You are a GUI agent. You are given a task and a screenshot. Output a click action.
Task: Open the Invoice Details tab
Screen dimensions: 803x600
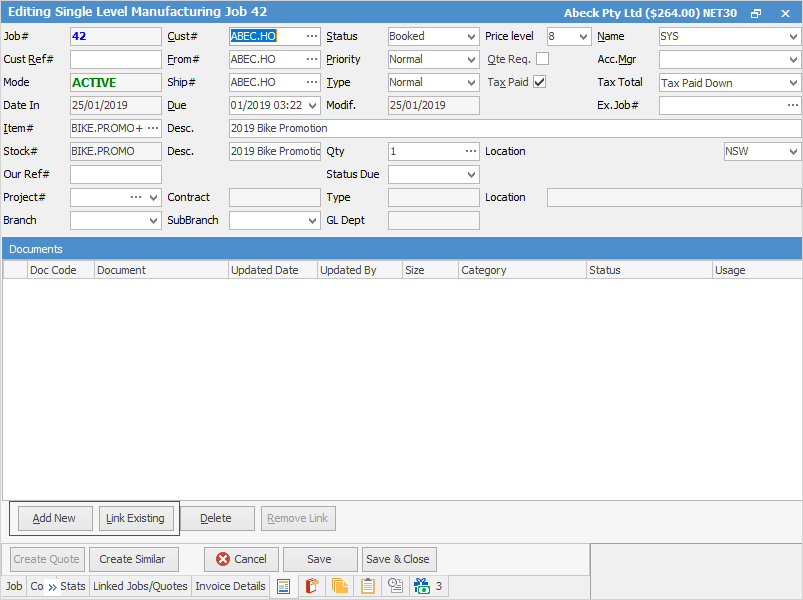[x=230, y=587]
